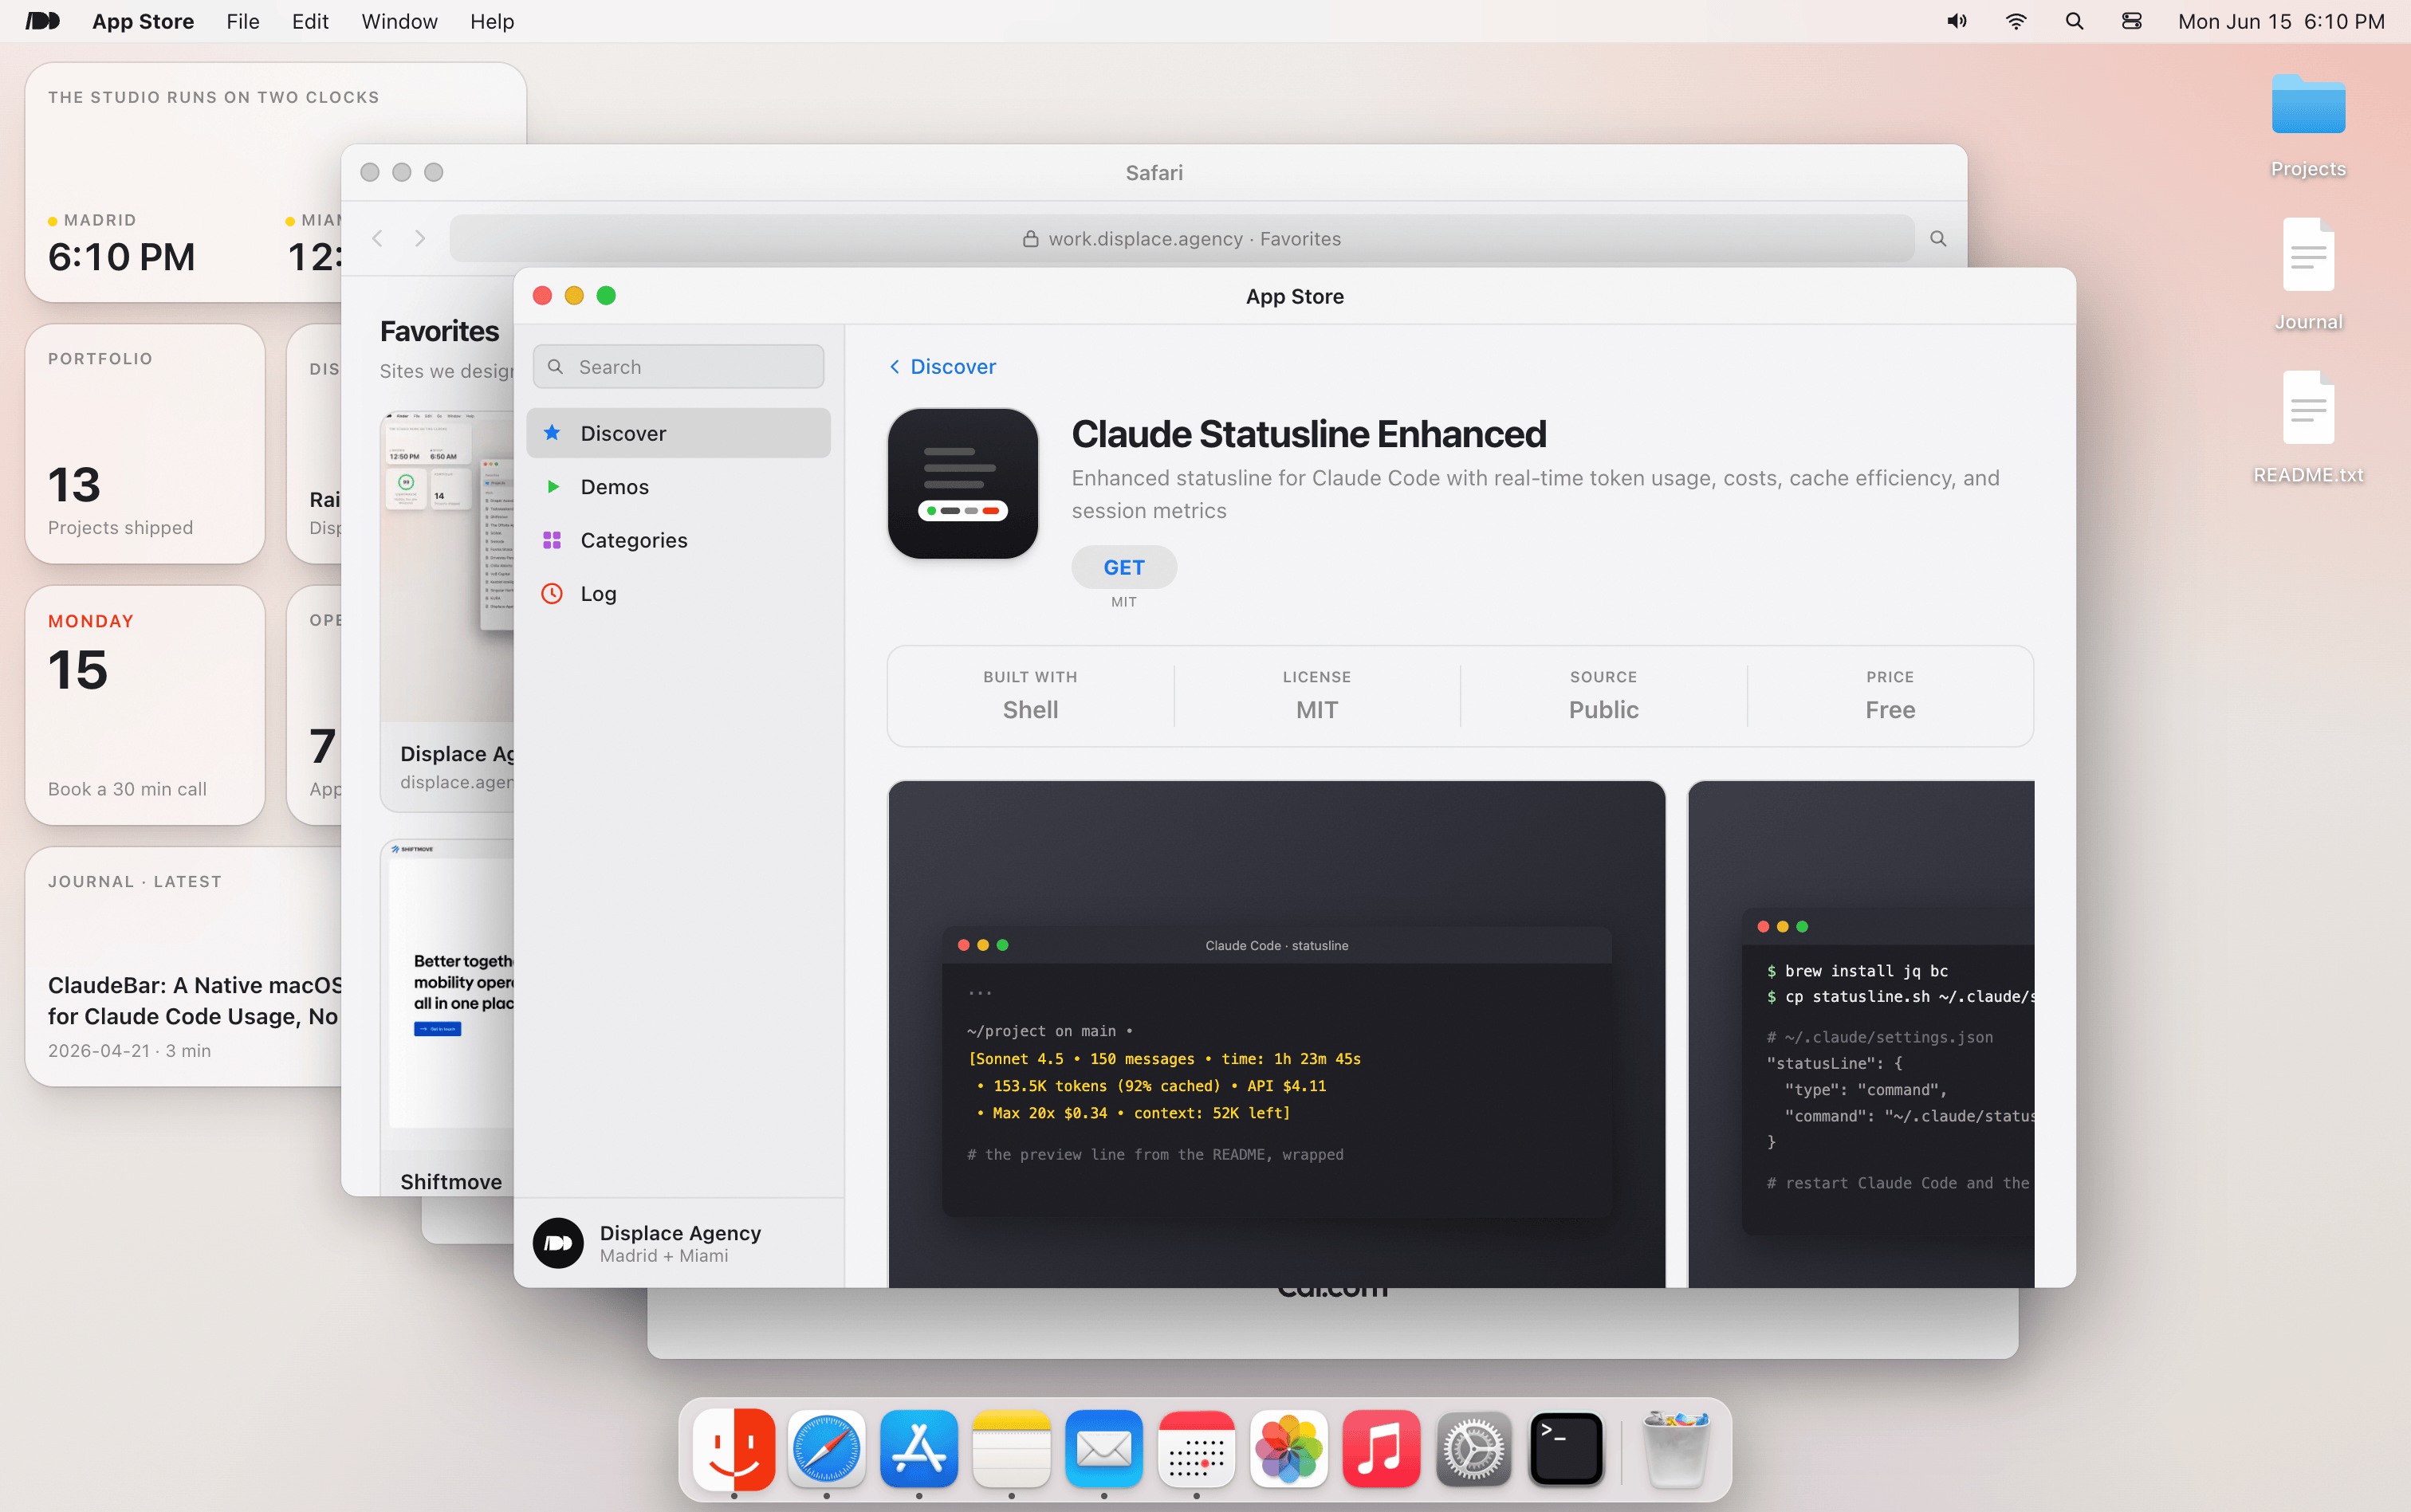
Task: Open the App Store menu in the menu bar
Action: 143,21
